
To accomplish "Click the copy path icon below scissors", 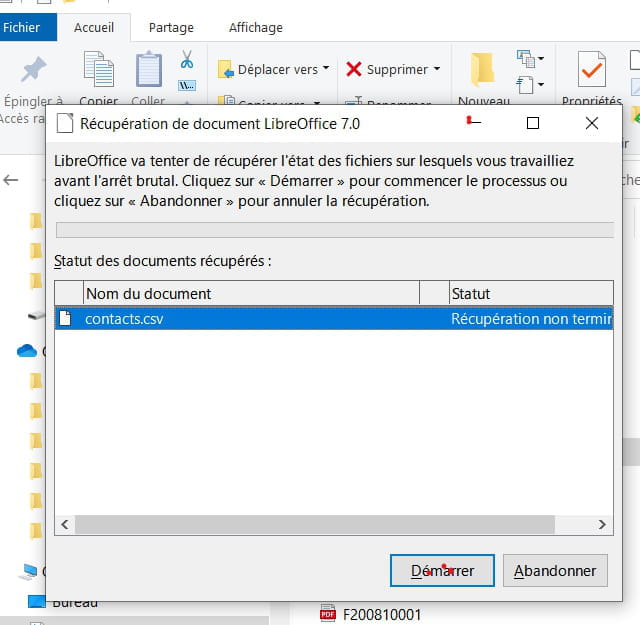I will (187, 85).
